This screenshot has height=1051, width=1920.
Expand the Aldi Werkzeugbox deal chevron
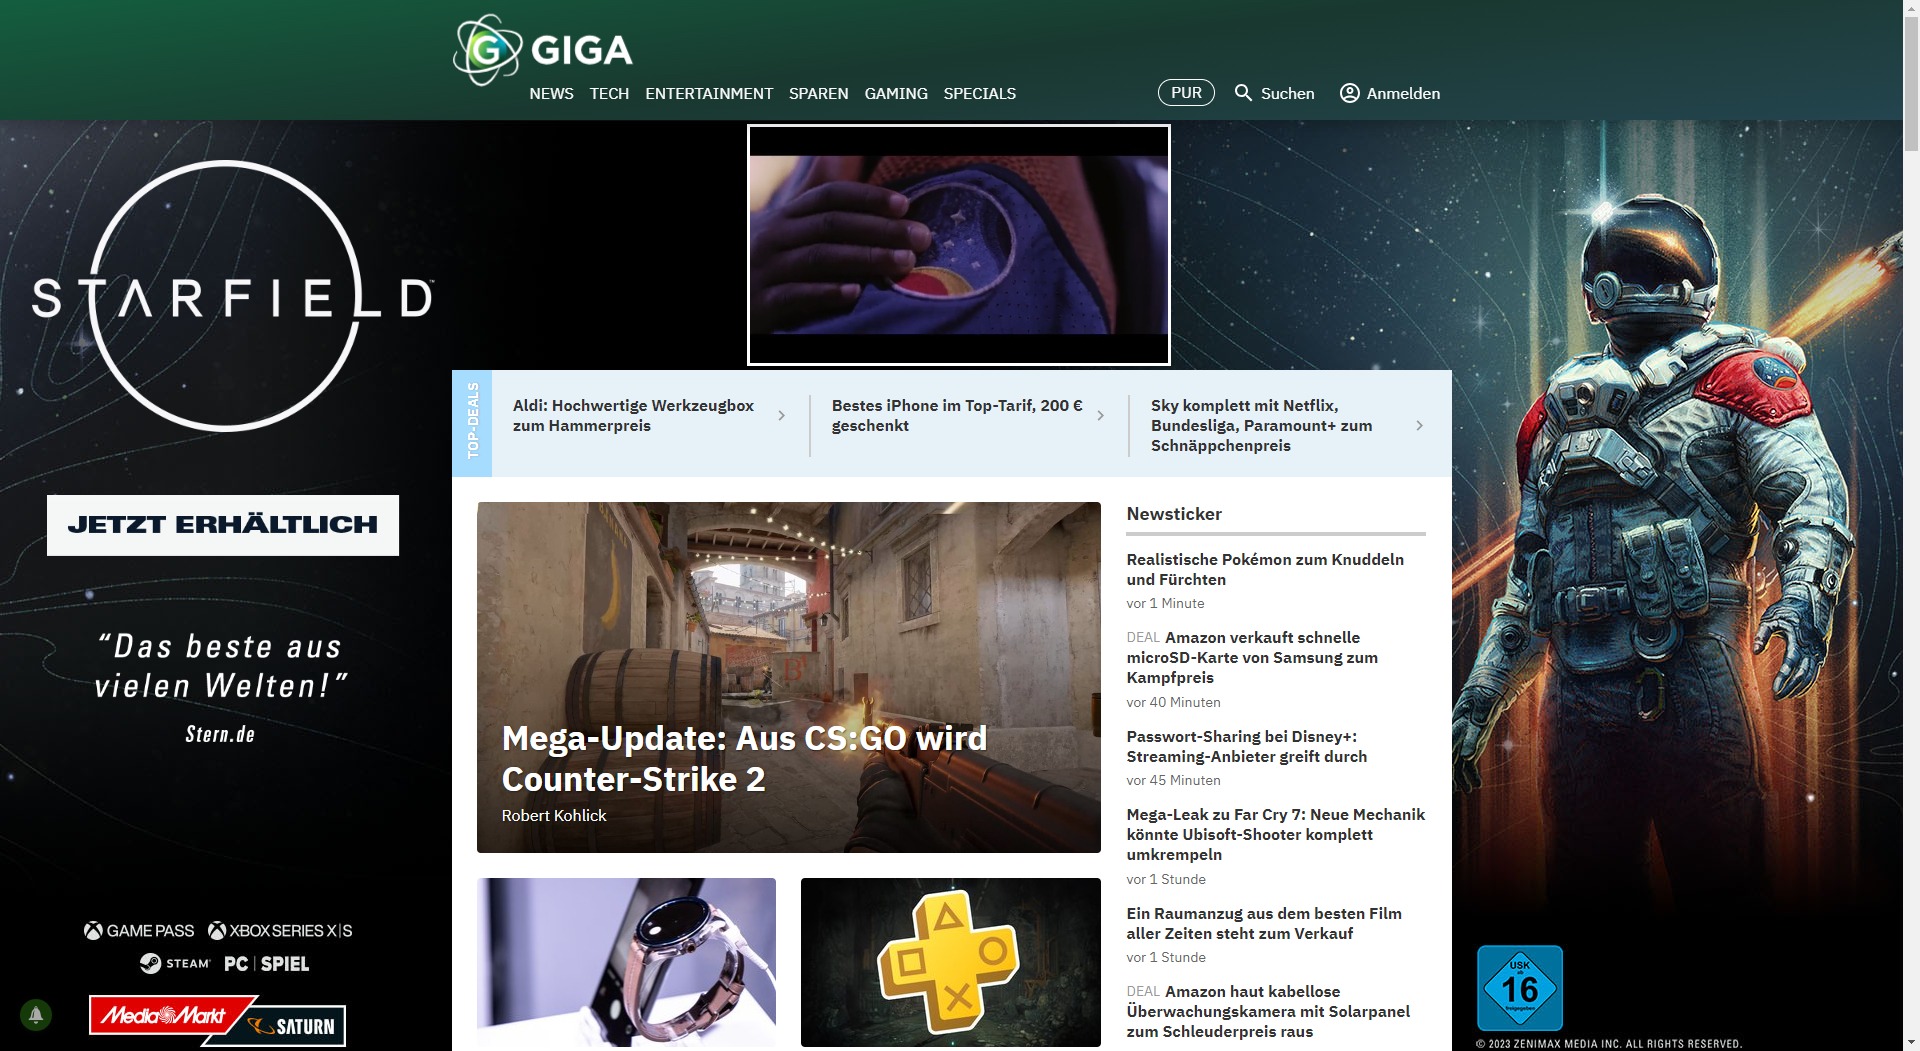(x=782, y=416)
